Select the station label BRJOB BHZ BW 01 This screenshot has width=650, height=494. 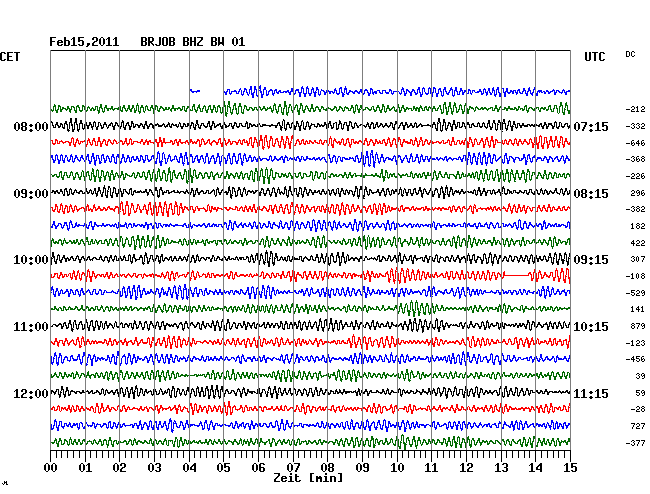point(193,42)
